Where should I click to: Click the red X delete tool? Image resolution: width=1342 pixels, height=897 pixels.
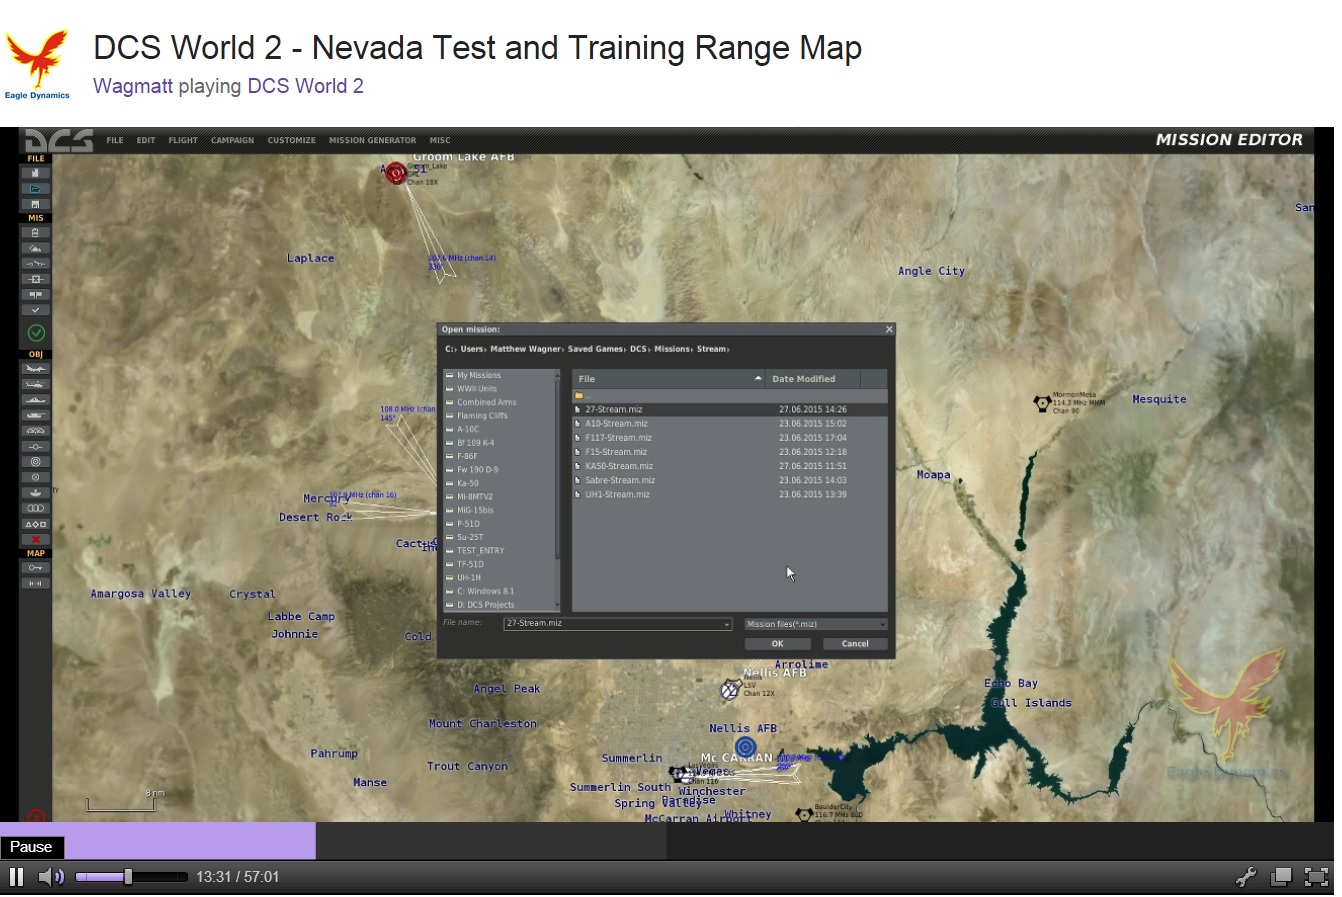click(35, 539)
